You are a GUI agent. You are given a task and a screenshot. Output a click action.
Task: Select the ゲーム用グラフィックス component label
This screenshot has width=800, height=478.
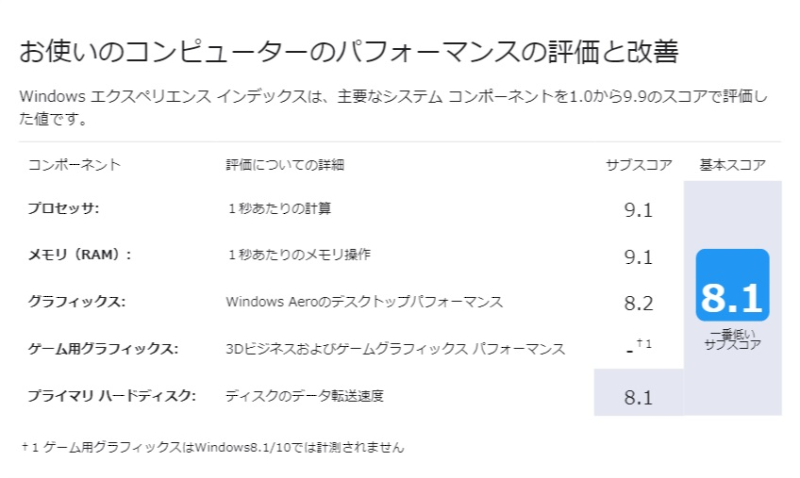point(103,349)
